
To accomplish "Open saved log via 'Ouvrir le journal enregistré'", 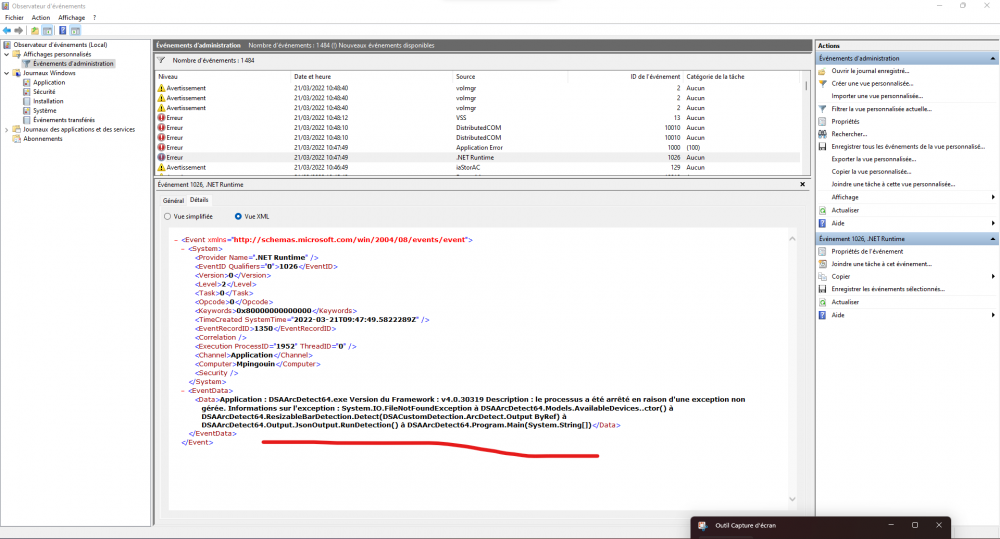I will [x=870, y=71].
